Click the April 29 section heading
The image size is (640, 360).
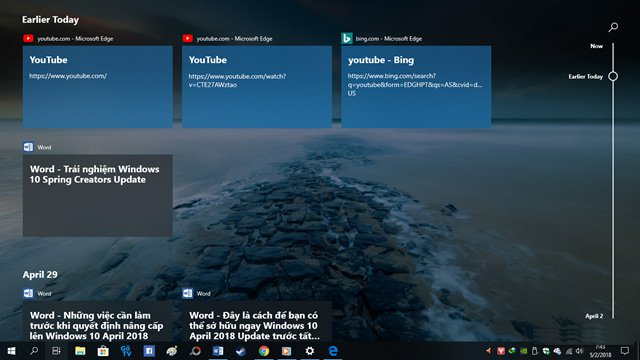(40, 275)
